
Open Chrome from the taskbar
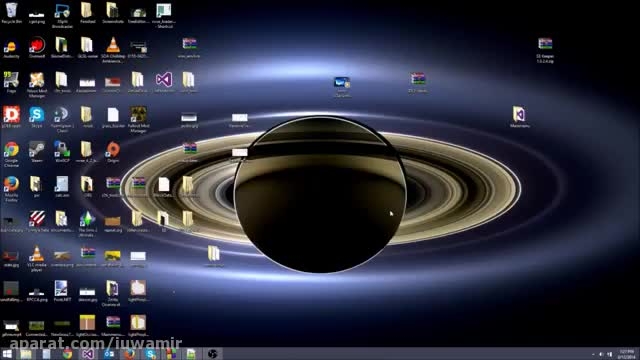click(67, 354)
